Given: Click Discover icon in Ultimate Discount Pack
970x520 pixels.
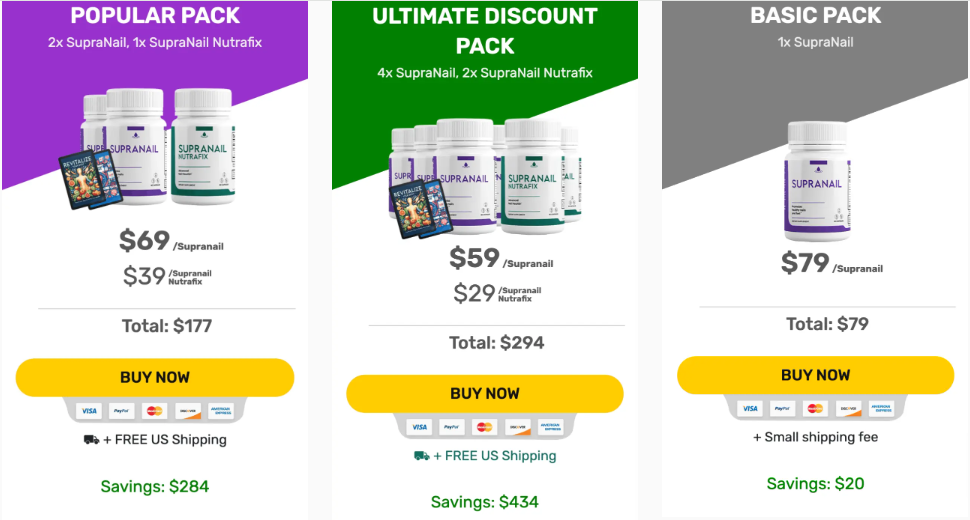Looking at the screenshot, I should tap(517, 427).
